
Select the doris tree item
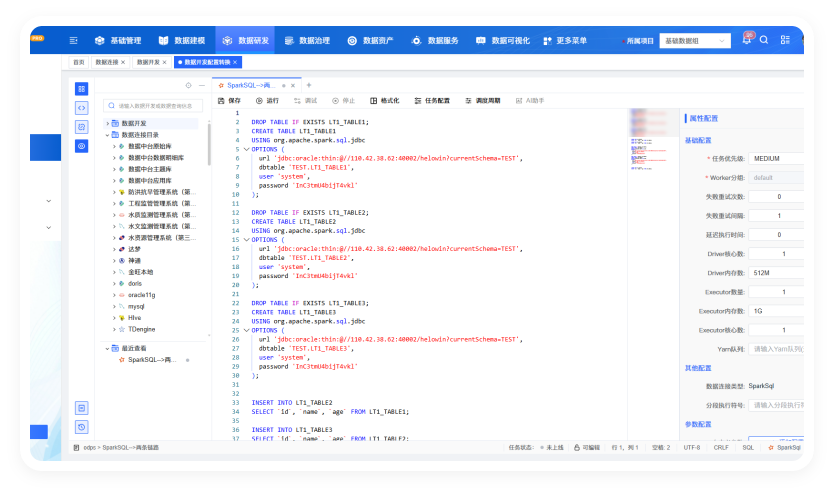pos(135,284)
